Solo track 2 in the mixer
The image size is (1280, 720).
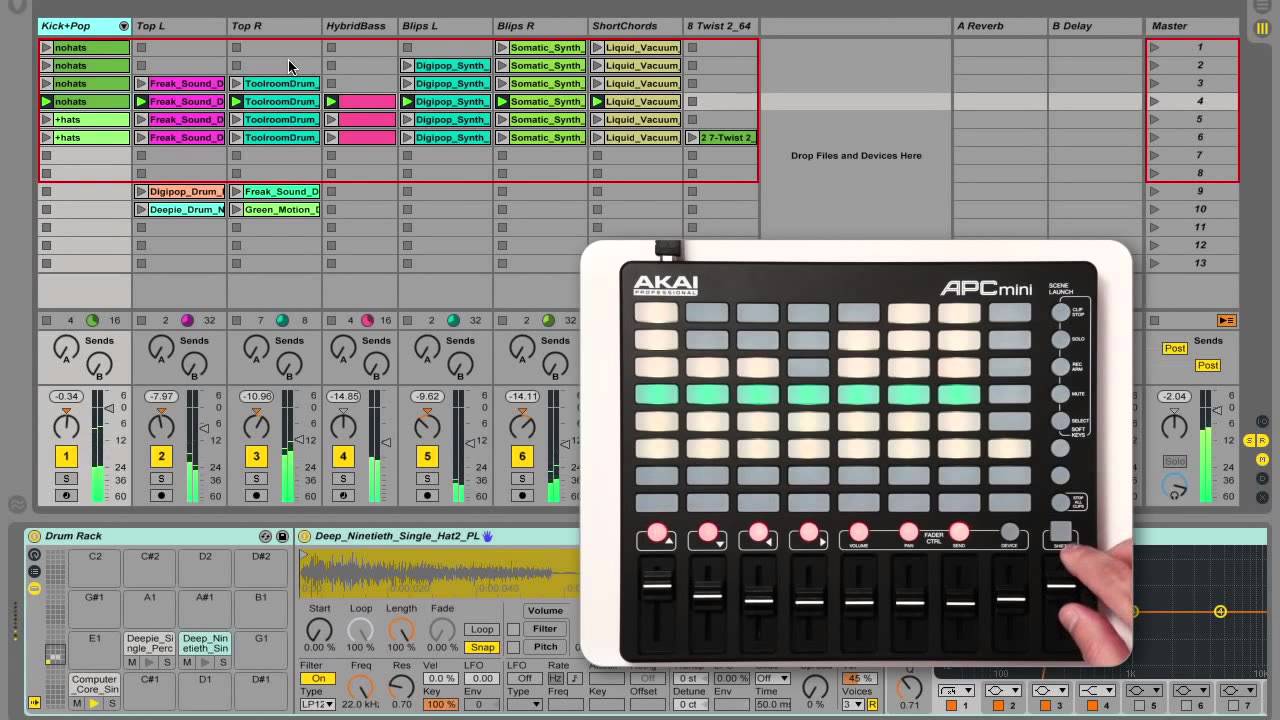point(161,479)
